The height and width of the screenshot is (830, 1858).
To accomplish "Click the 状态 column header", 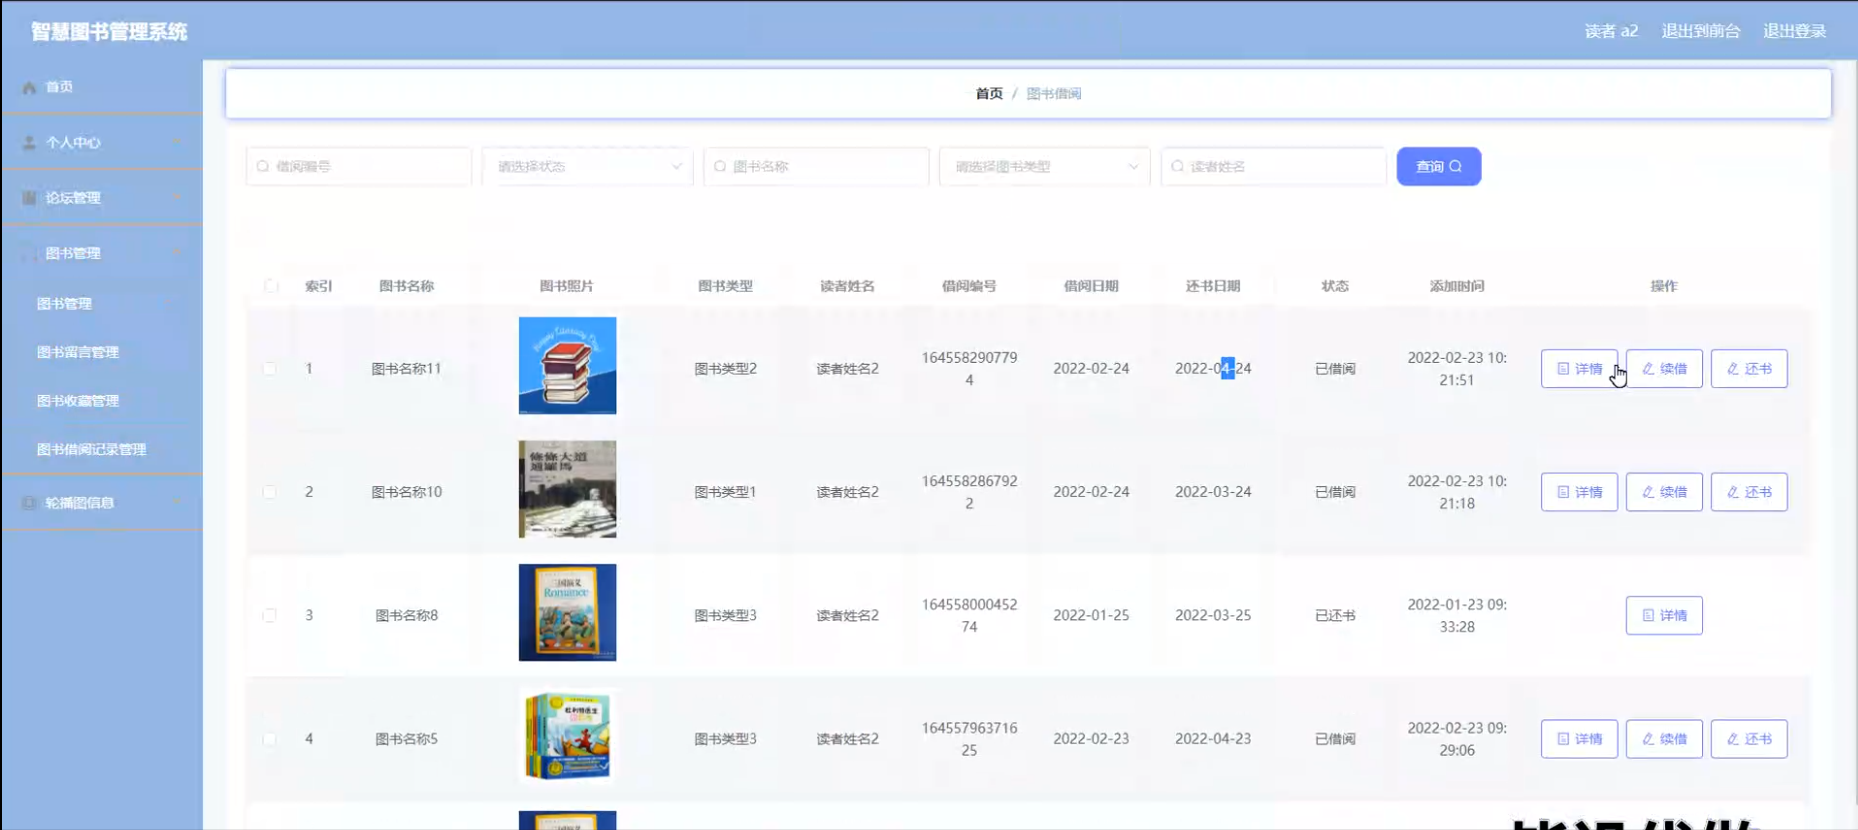I will 1335,286.
